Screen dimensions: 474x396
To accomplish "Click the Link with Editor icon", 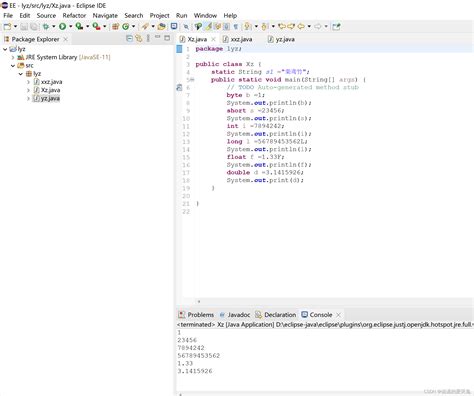I will 139,39.
